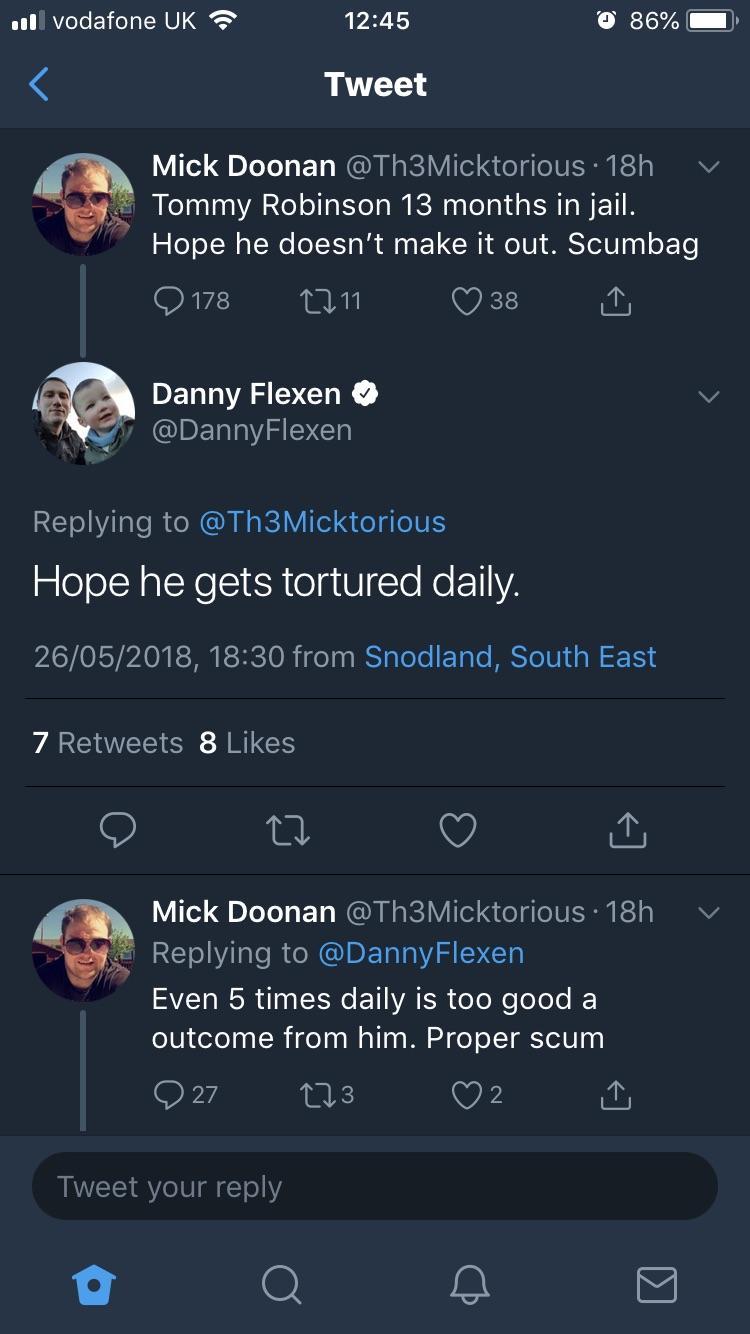Like the top Mick Doonan tweet

coord(467,300)
